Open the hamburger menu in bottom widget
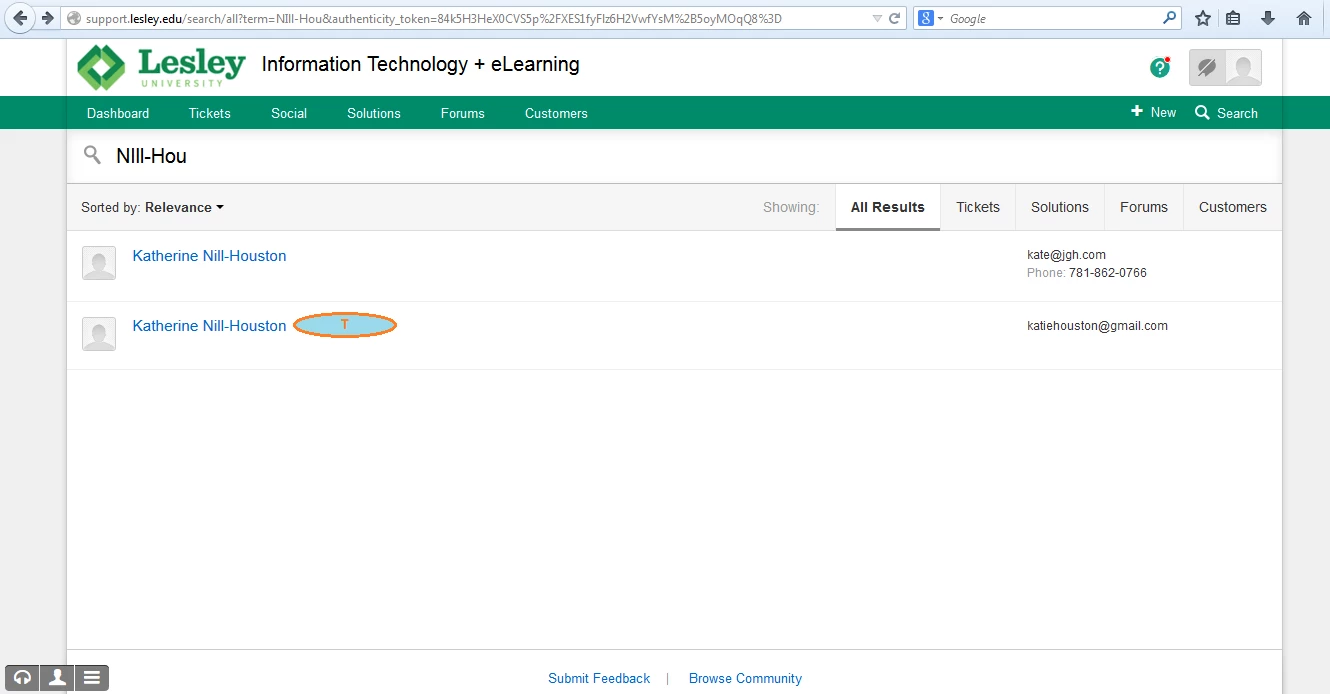The image size is (1330, 694). point(91,677)
